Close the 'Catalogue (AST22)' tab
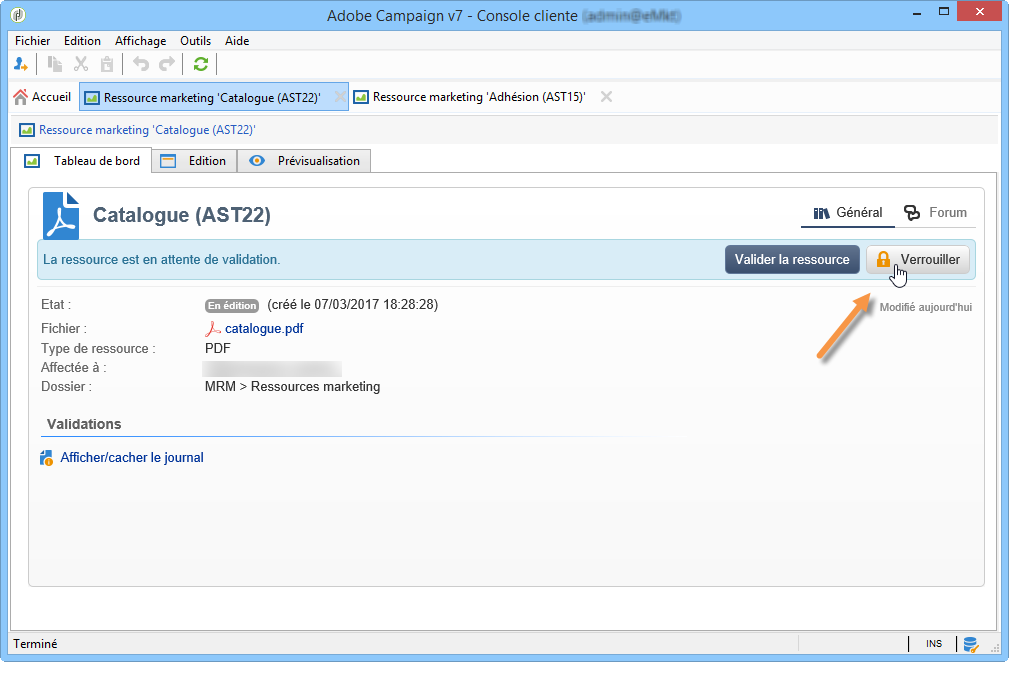Screen dimensions: 1026x693 (x=340, y=97)
